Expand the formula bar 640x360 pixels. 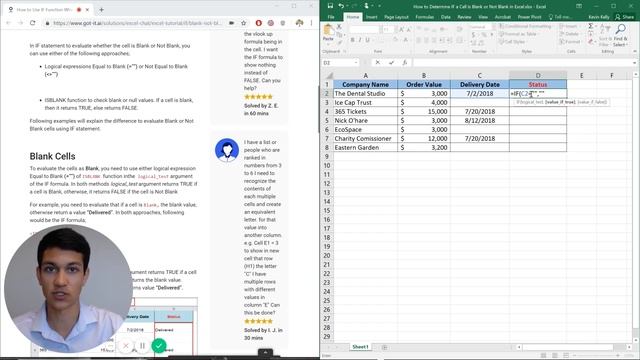click(x=634, y=62)
